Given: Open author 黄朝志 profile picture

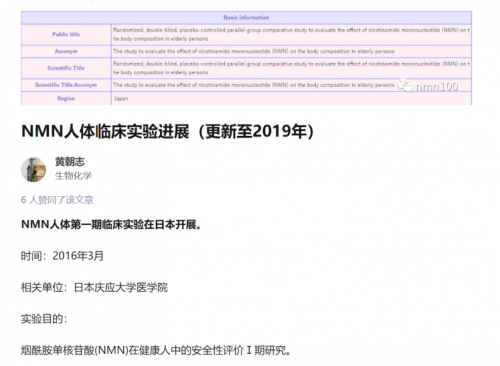Looking at the screenshot, I should point(33,170).
